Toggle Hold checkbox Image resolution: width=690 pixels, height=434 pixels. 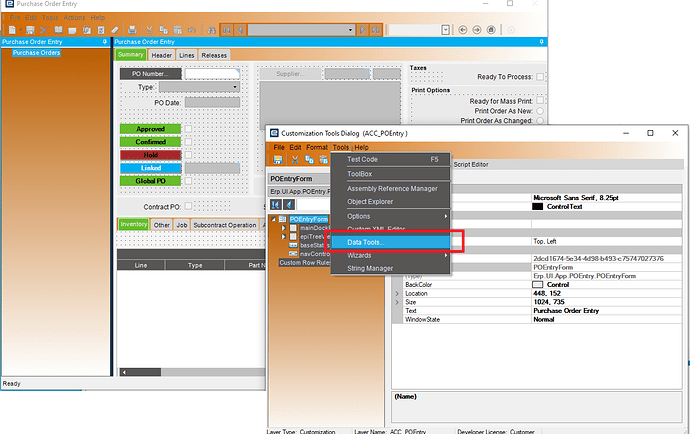[x=188, y=155]
